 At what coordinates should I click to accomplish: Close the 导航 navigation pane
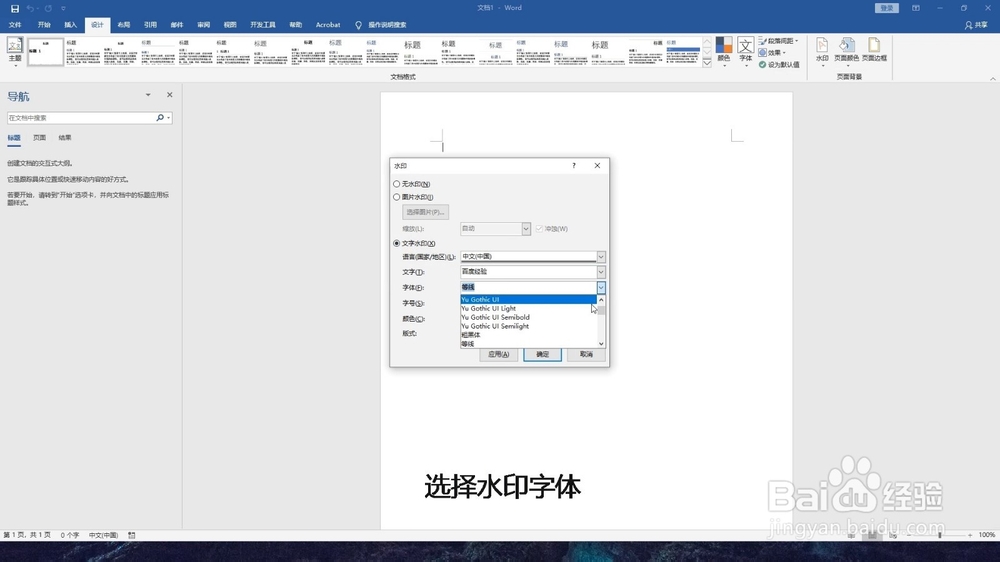(x=170, y=94)
